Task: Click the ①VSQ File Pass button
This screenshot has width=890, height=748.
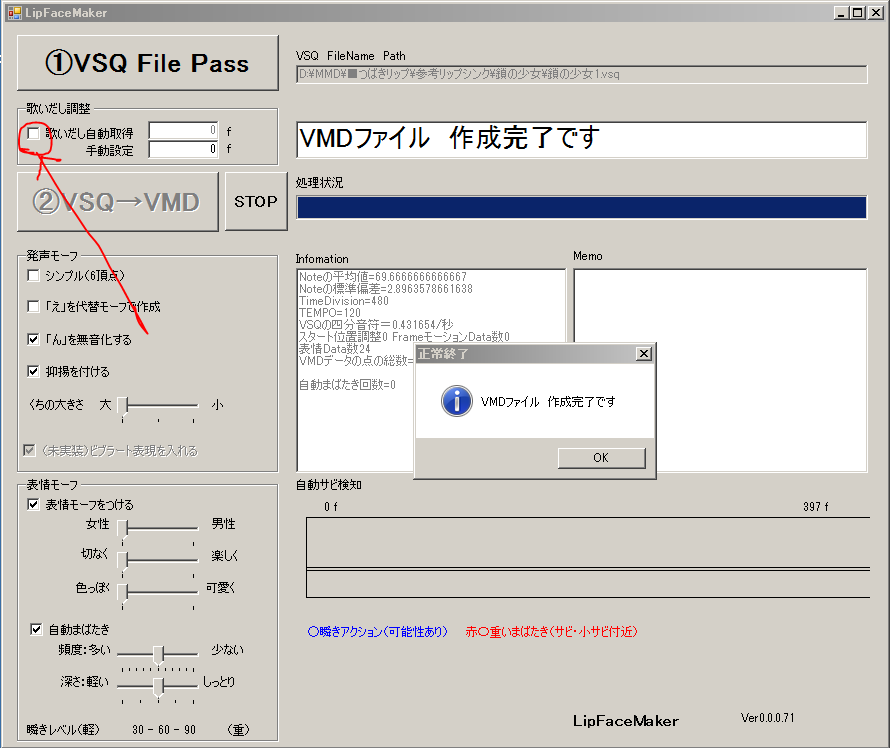Action: pyautogui.click(x=148, y=63)
